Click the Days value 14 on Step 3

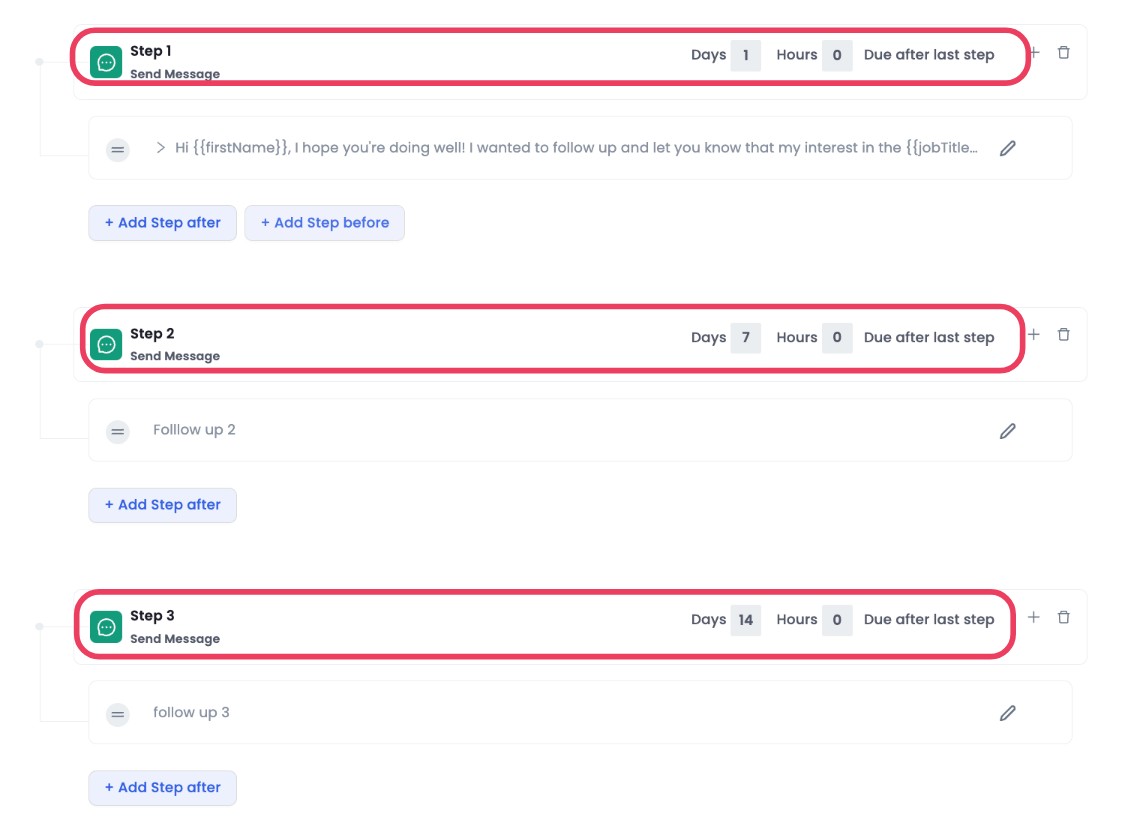[x=744, y=619]
